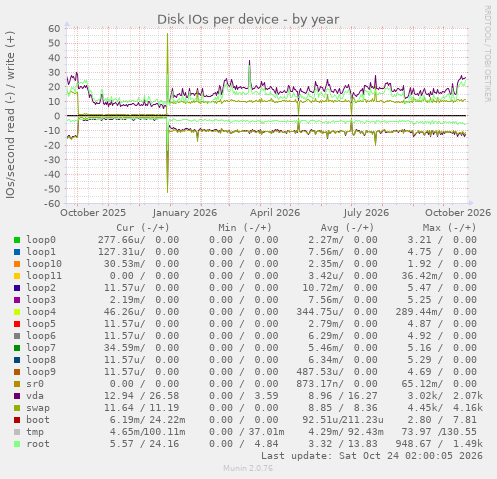Click the vda purple legend swatch
Image resolution: width=497 pixels, height=479 pixels.
tap(17, 396)
